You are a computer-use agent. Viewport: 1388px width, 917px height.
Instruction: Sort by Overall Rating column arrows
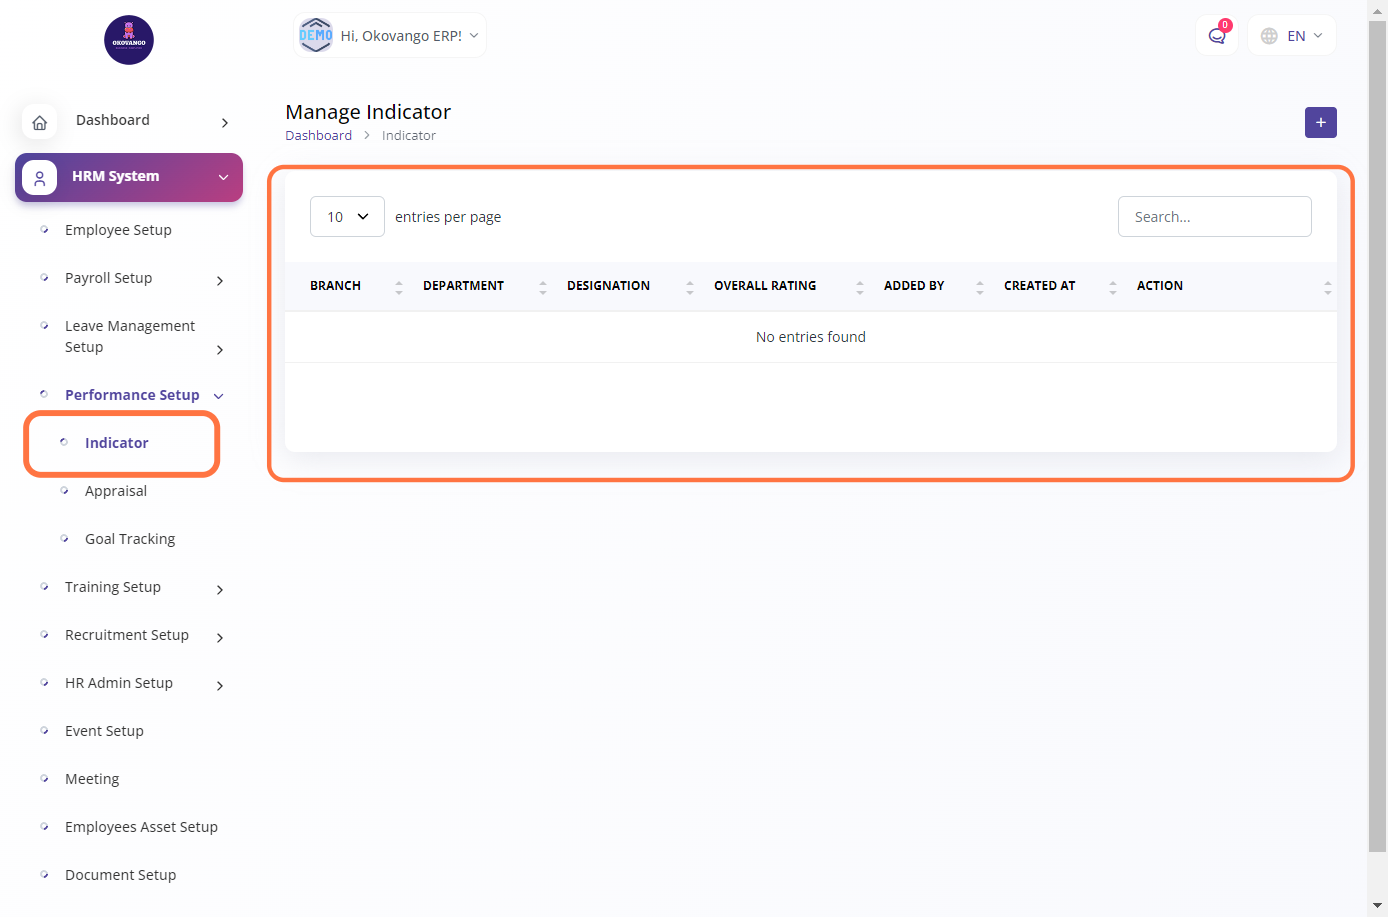point(859,287)
